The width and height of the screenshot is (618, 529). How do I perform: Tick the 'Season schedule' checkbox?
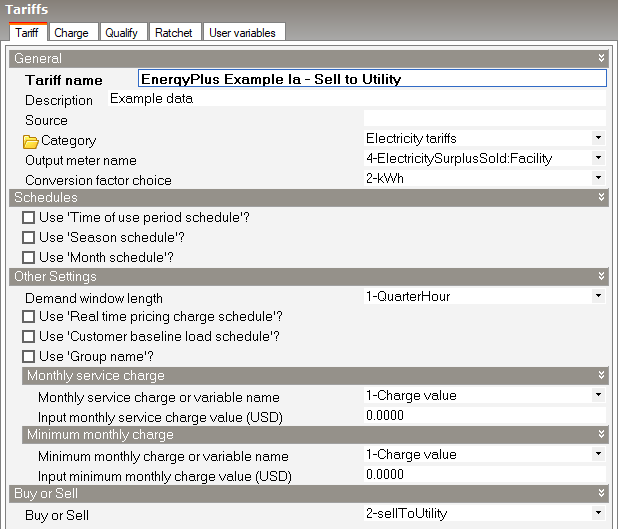[28, 238]
